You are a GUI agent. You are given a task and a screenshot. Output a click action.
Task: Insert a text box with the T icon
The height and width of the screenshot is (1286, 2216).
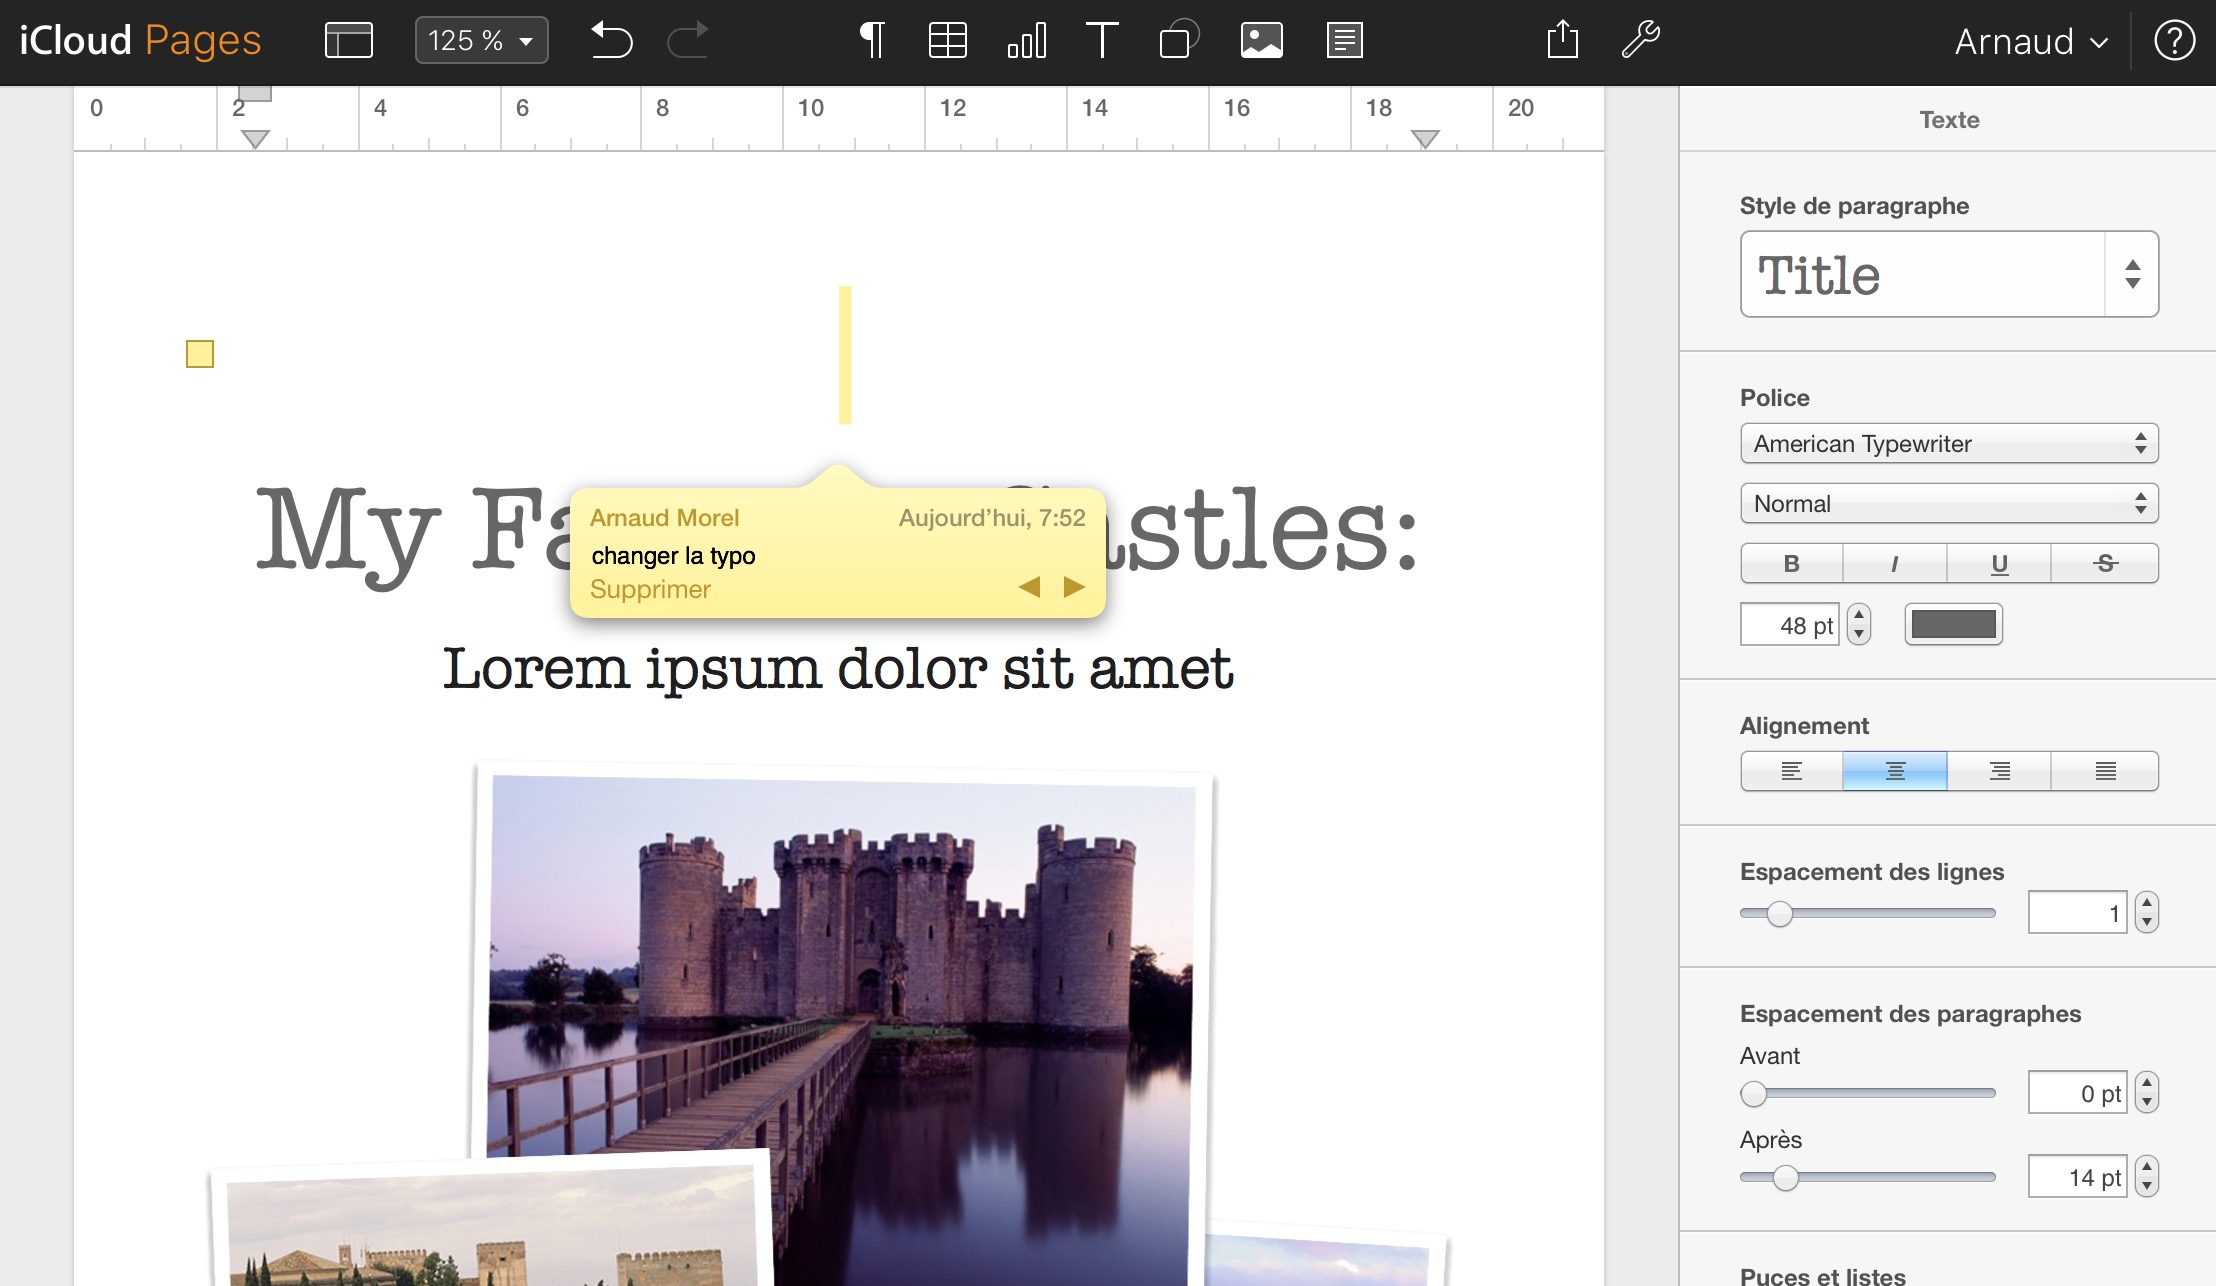pos(1102,41)
